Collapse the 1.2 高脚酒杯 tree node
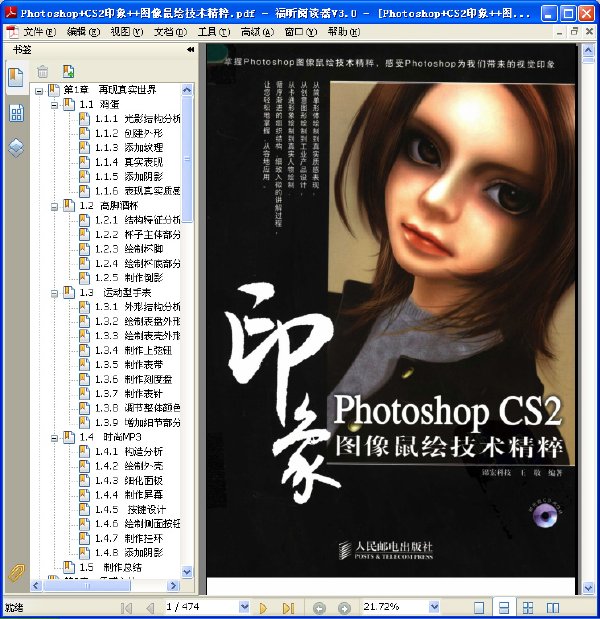Screen dimensions: 600x619 [54, 206]
